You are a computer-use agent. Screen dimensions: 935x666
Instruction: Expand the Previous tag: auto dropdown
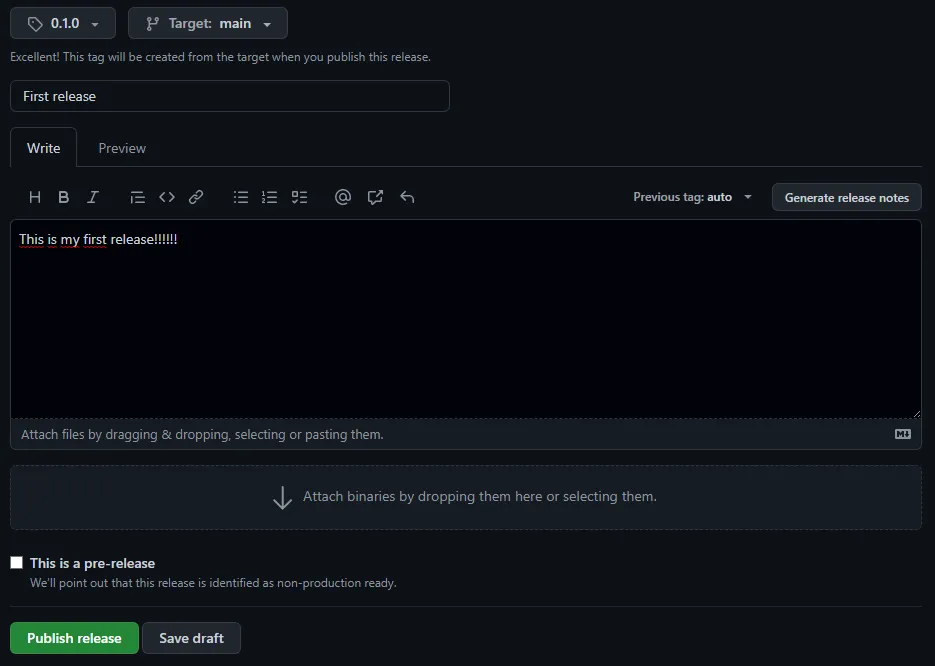(x=692, y=197)
